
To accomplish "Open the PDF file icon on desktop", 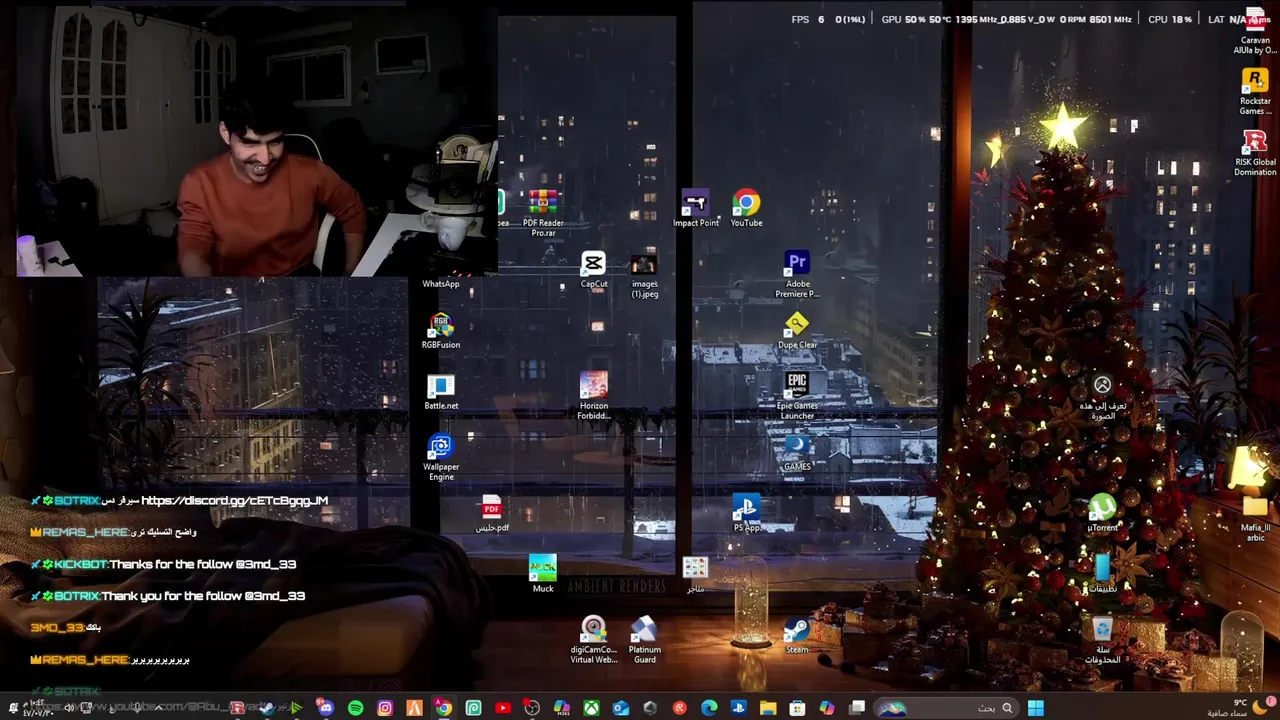I will point(491,514).
